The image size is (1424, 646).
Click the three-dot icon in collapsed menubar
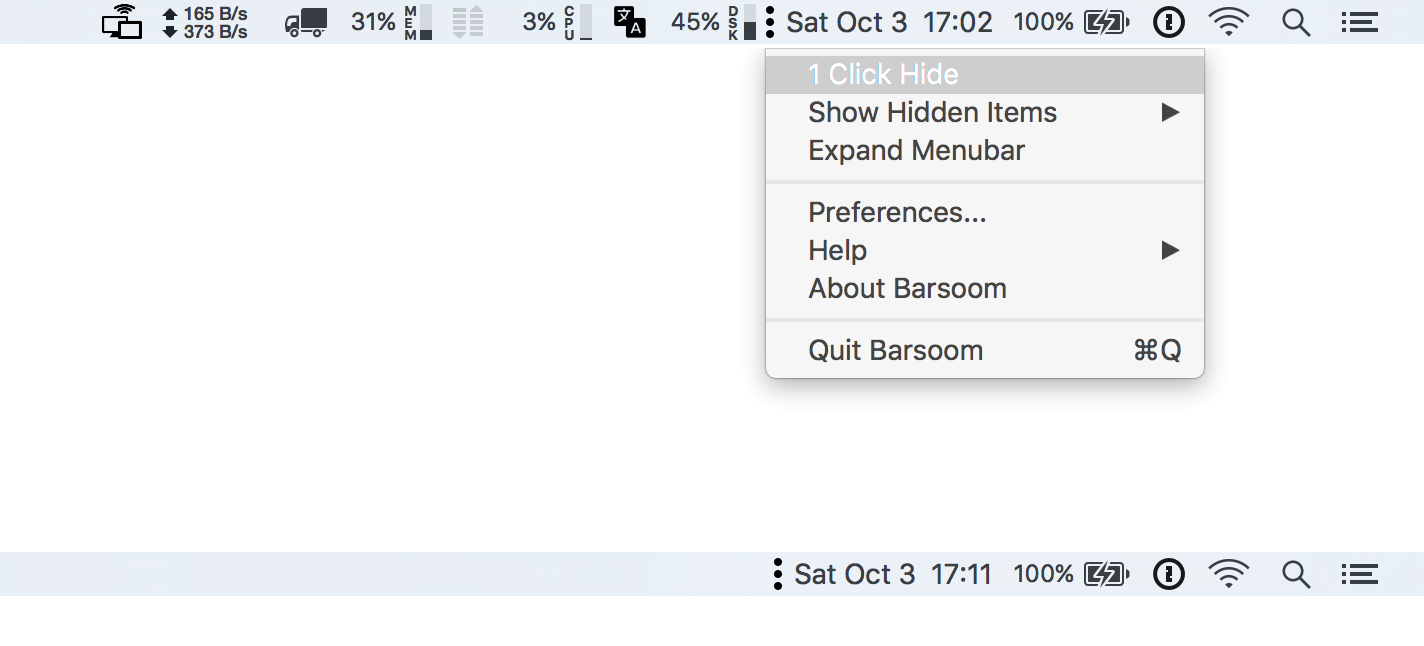(x=777, y=574)
